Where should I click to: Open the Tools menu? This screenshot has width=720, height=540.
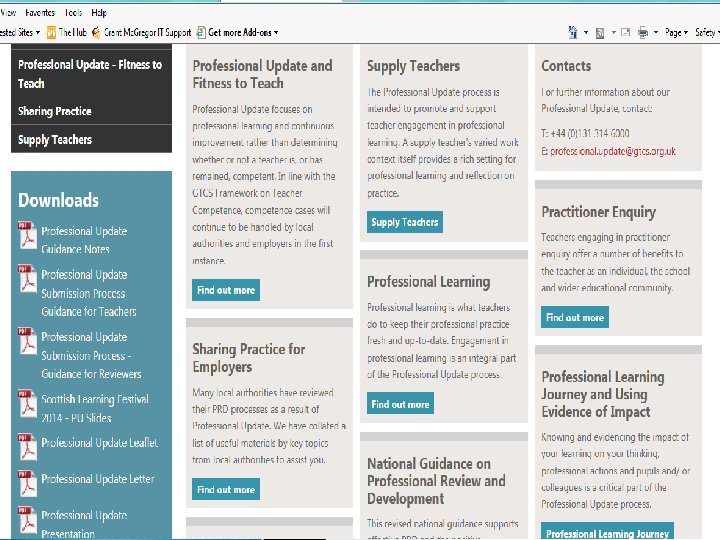click(x=73, y=13)
